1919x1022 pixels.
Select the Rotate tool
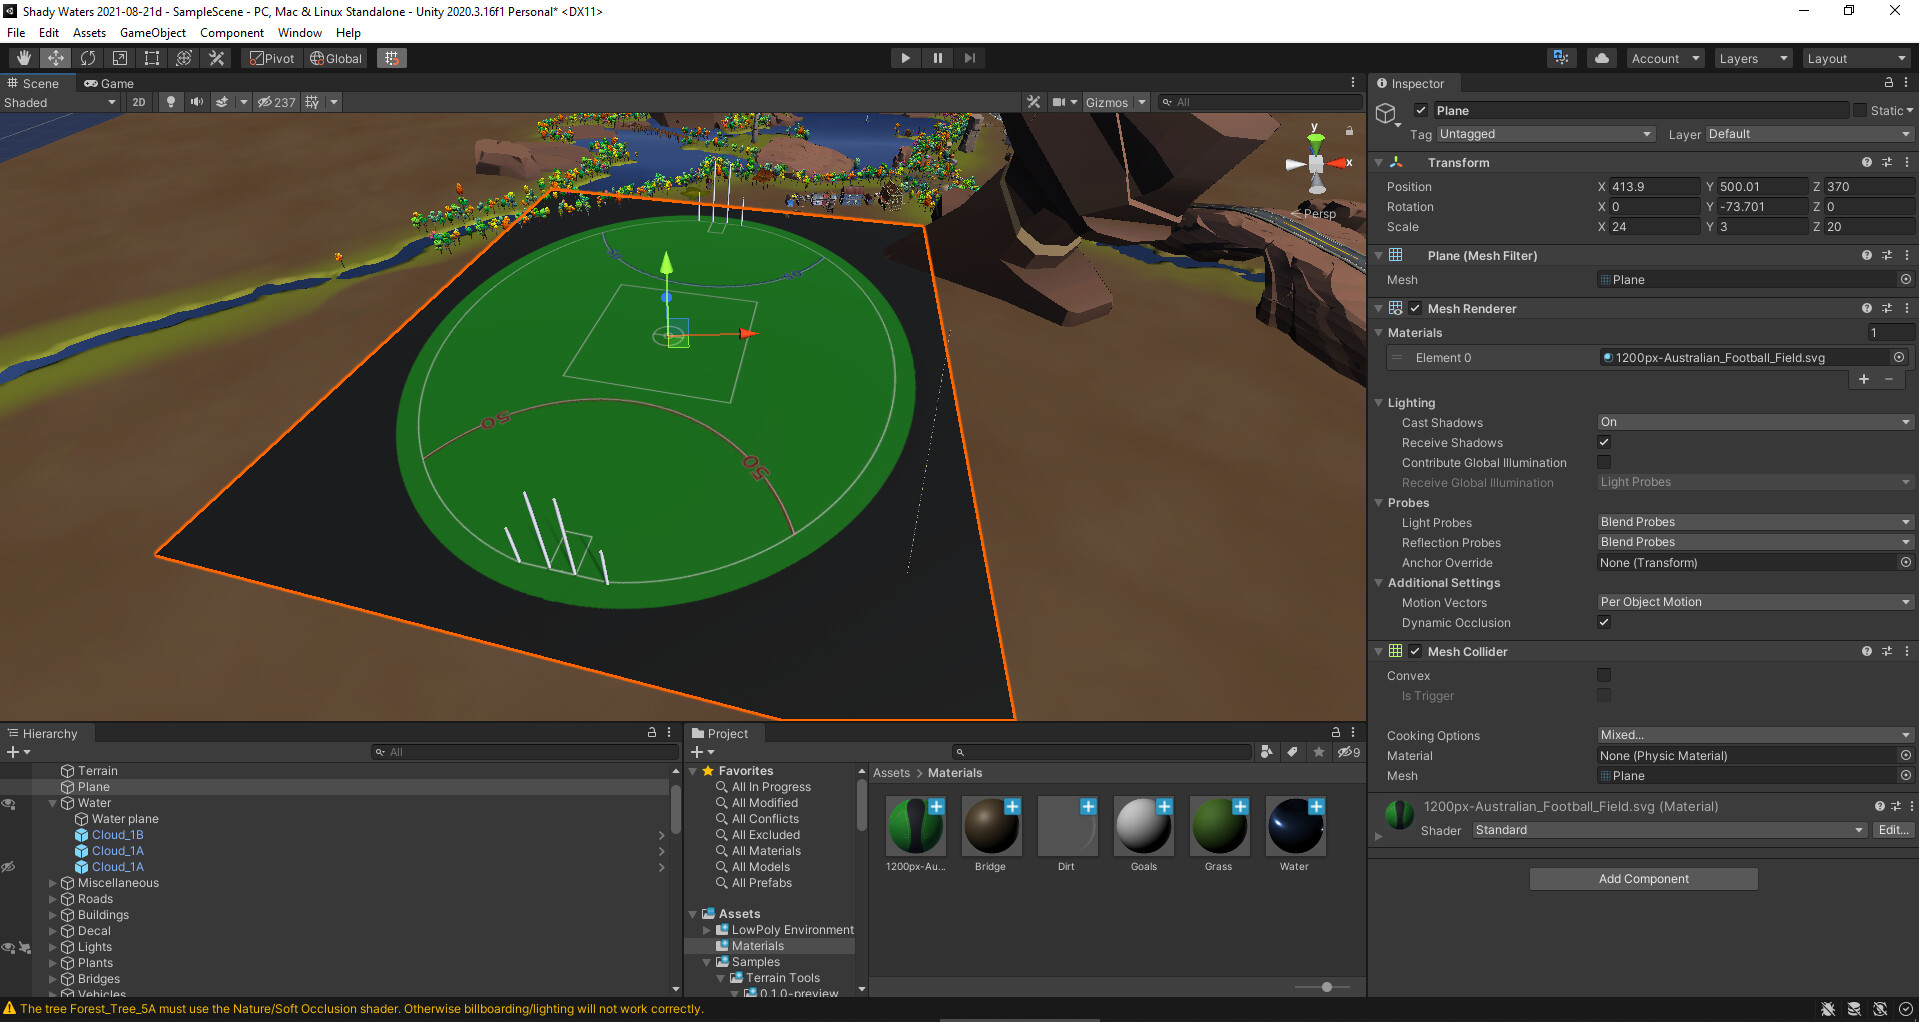[x=88, y=58]
